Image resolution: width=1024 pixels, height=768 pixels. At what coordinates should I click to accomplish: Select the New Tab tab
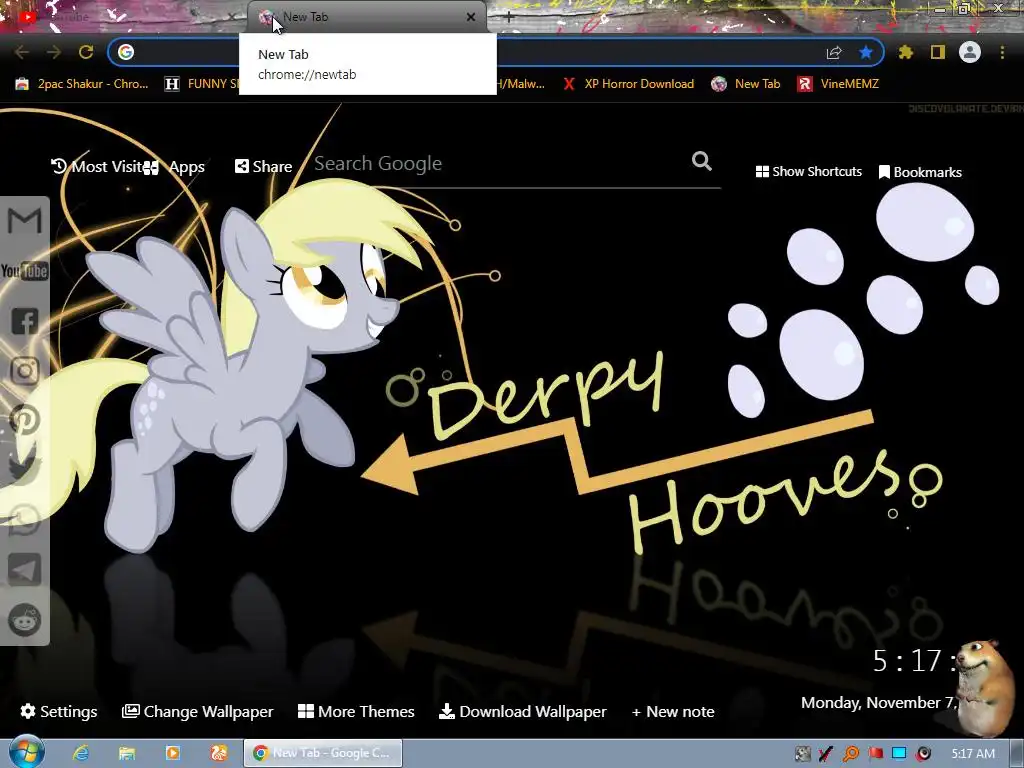pyautogui.click(x=367, y=17)
